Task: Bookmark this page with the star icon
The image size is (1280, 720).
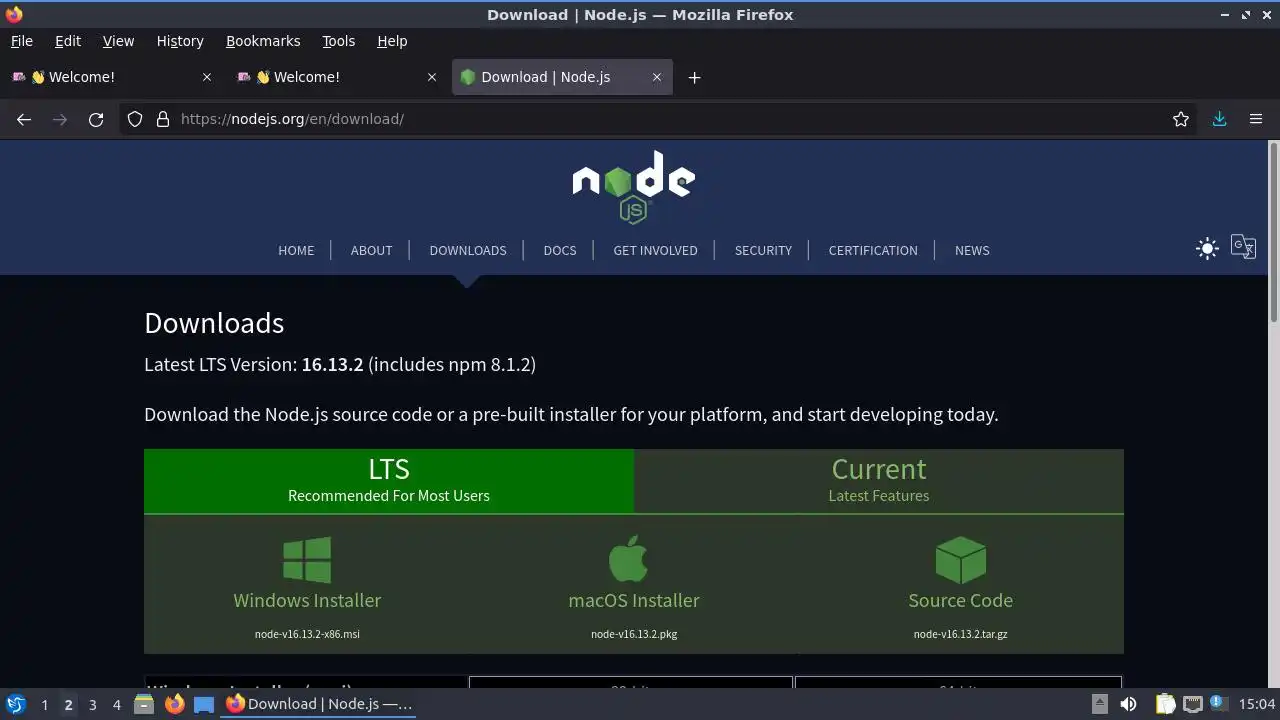Action: click(1181, 119)
